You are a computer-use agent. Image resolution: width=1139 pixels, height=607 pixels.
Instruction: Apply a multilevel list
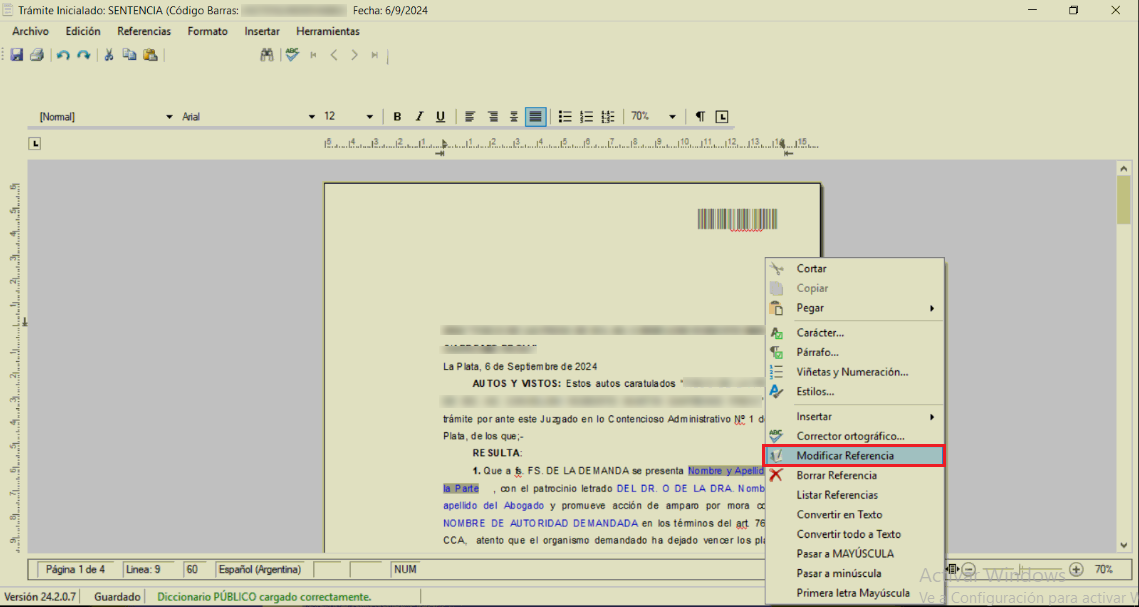coord(609,116)
